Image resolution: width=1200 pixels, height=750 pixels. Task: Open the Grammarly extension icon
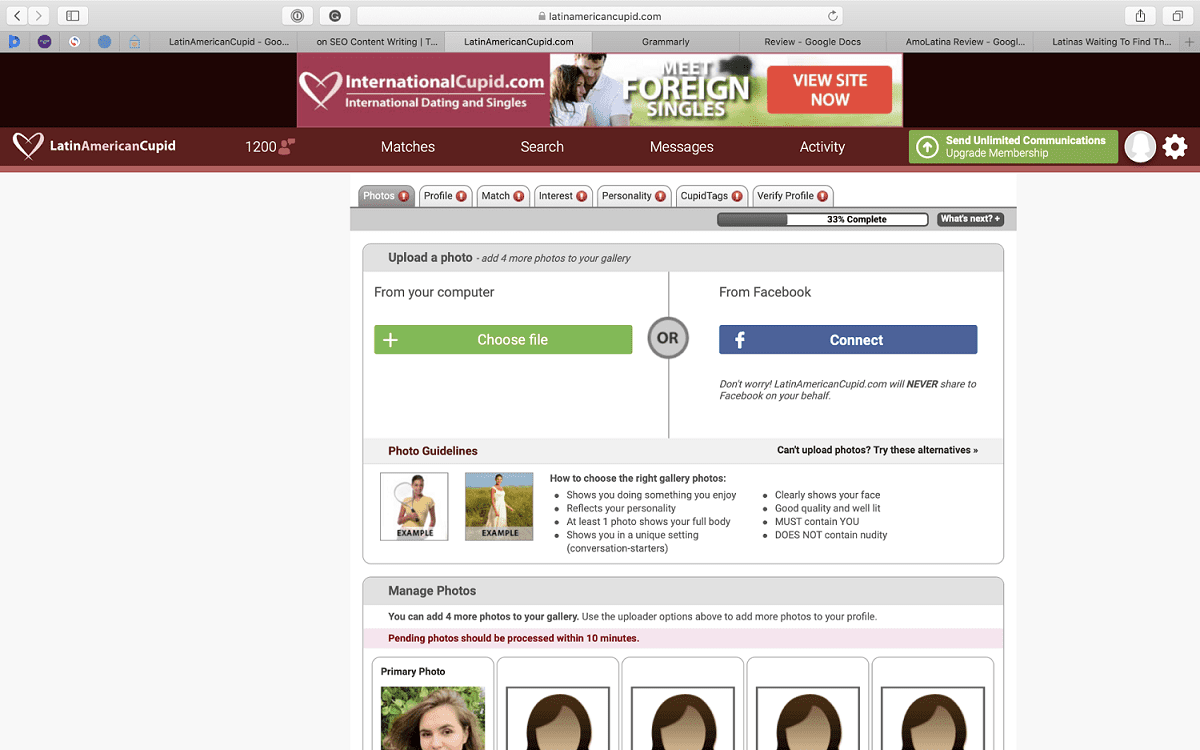pos(334,16)
